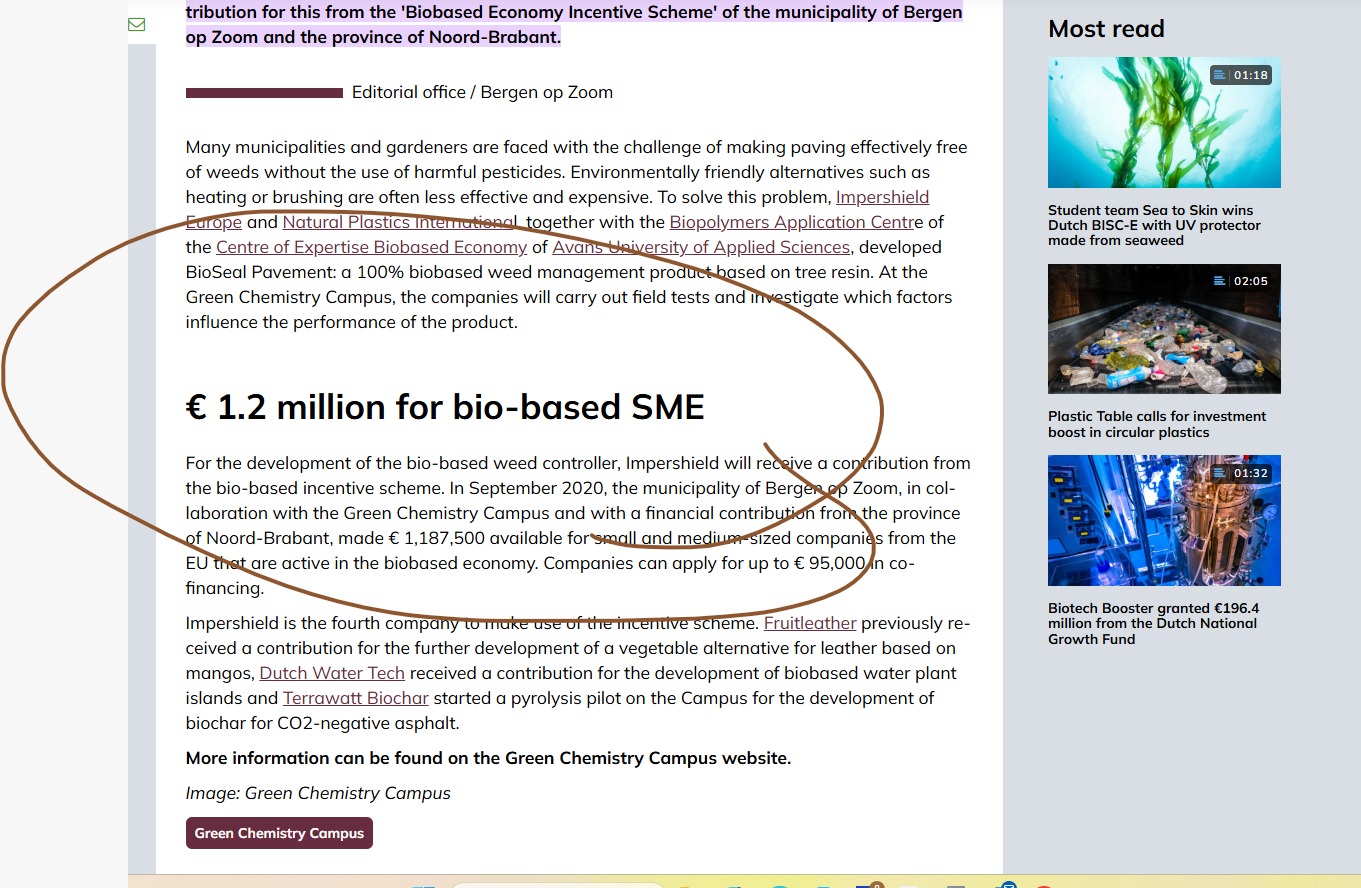
Task: Open the Impershield Europe link
Action: point(882,197)
